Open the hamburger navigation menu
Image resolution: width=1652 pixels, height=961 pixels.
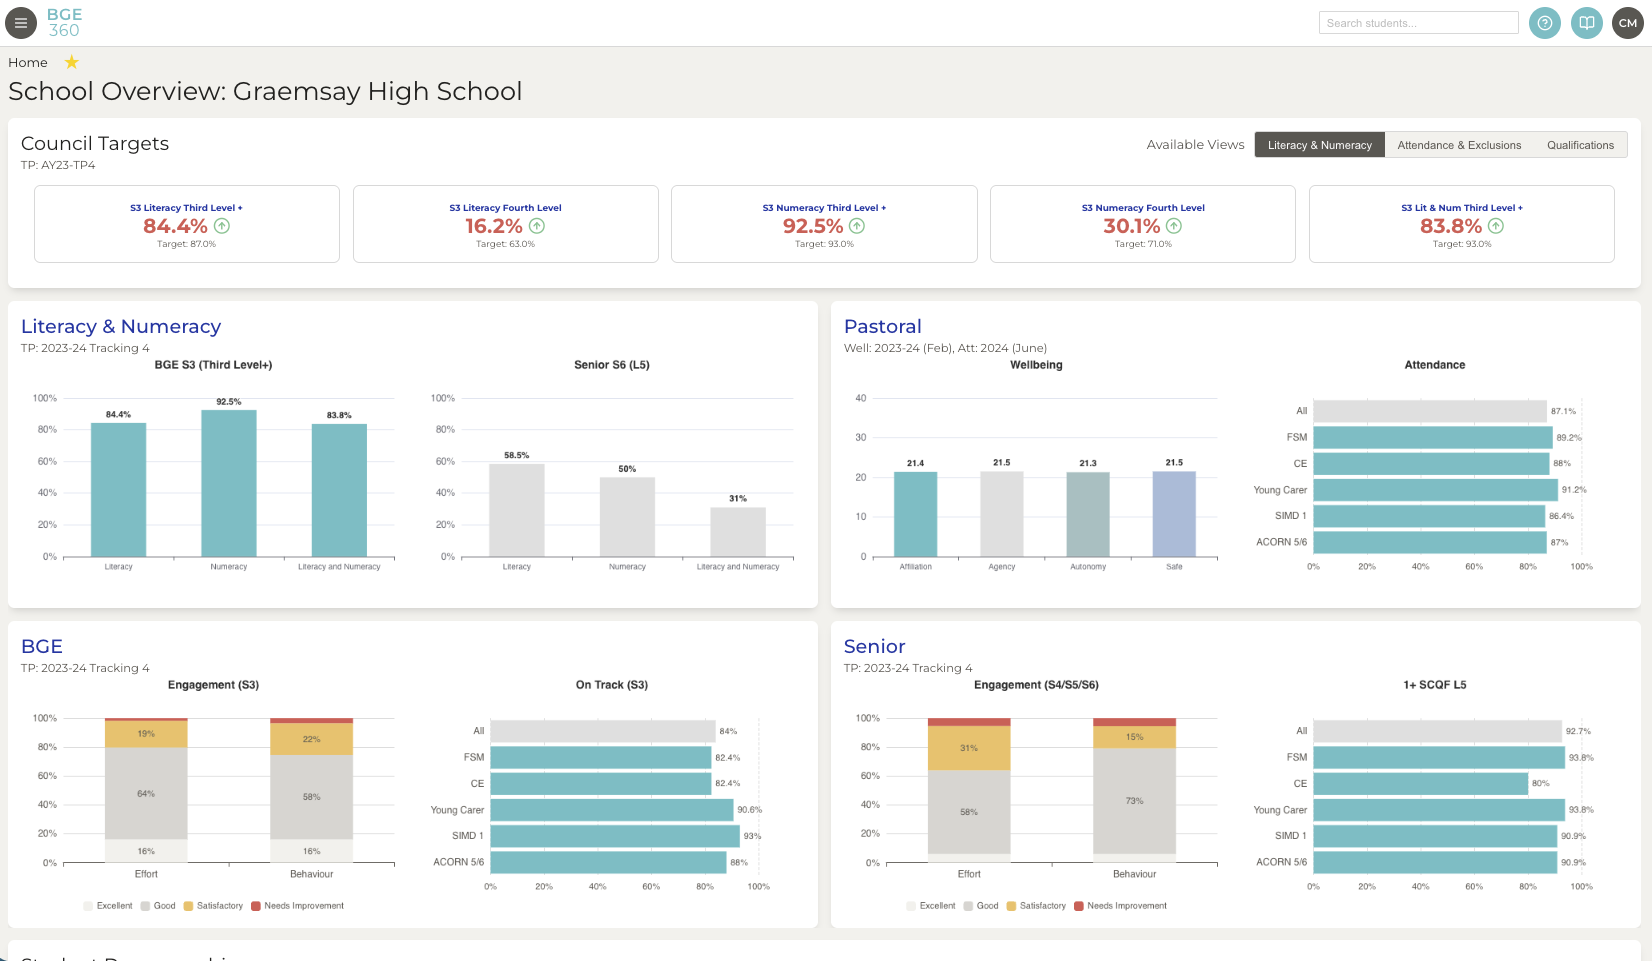coord(21,22)
